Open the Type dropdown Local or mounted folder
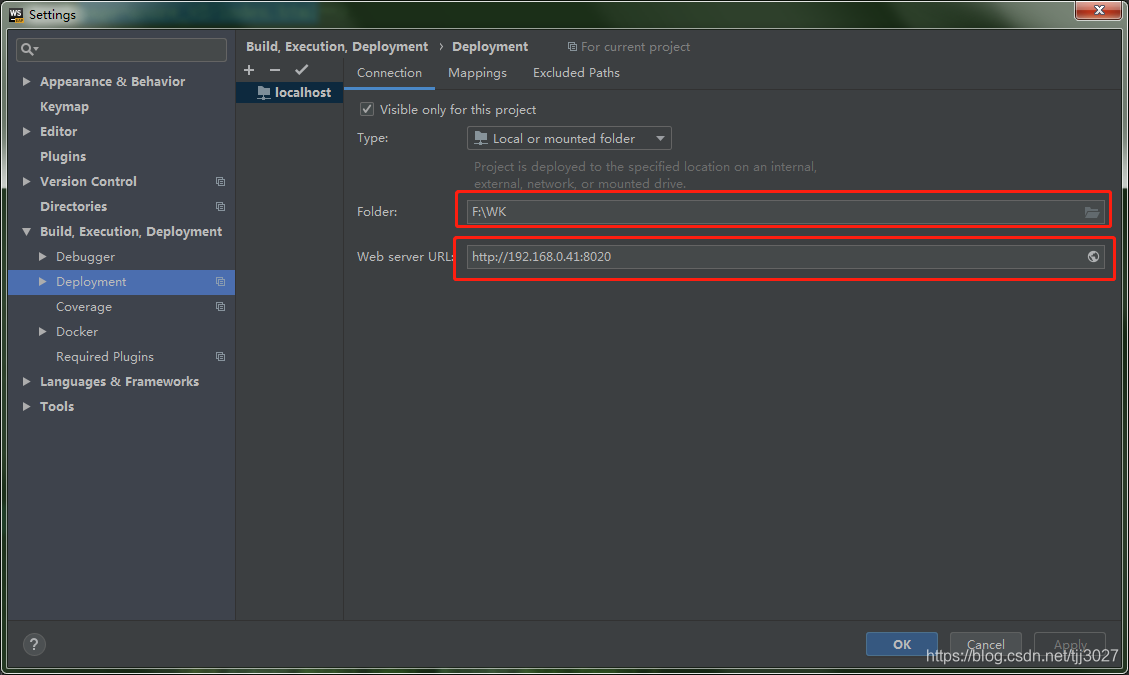 pyautogui.click(x=569, y=138)
